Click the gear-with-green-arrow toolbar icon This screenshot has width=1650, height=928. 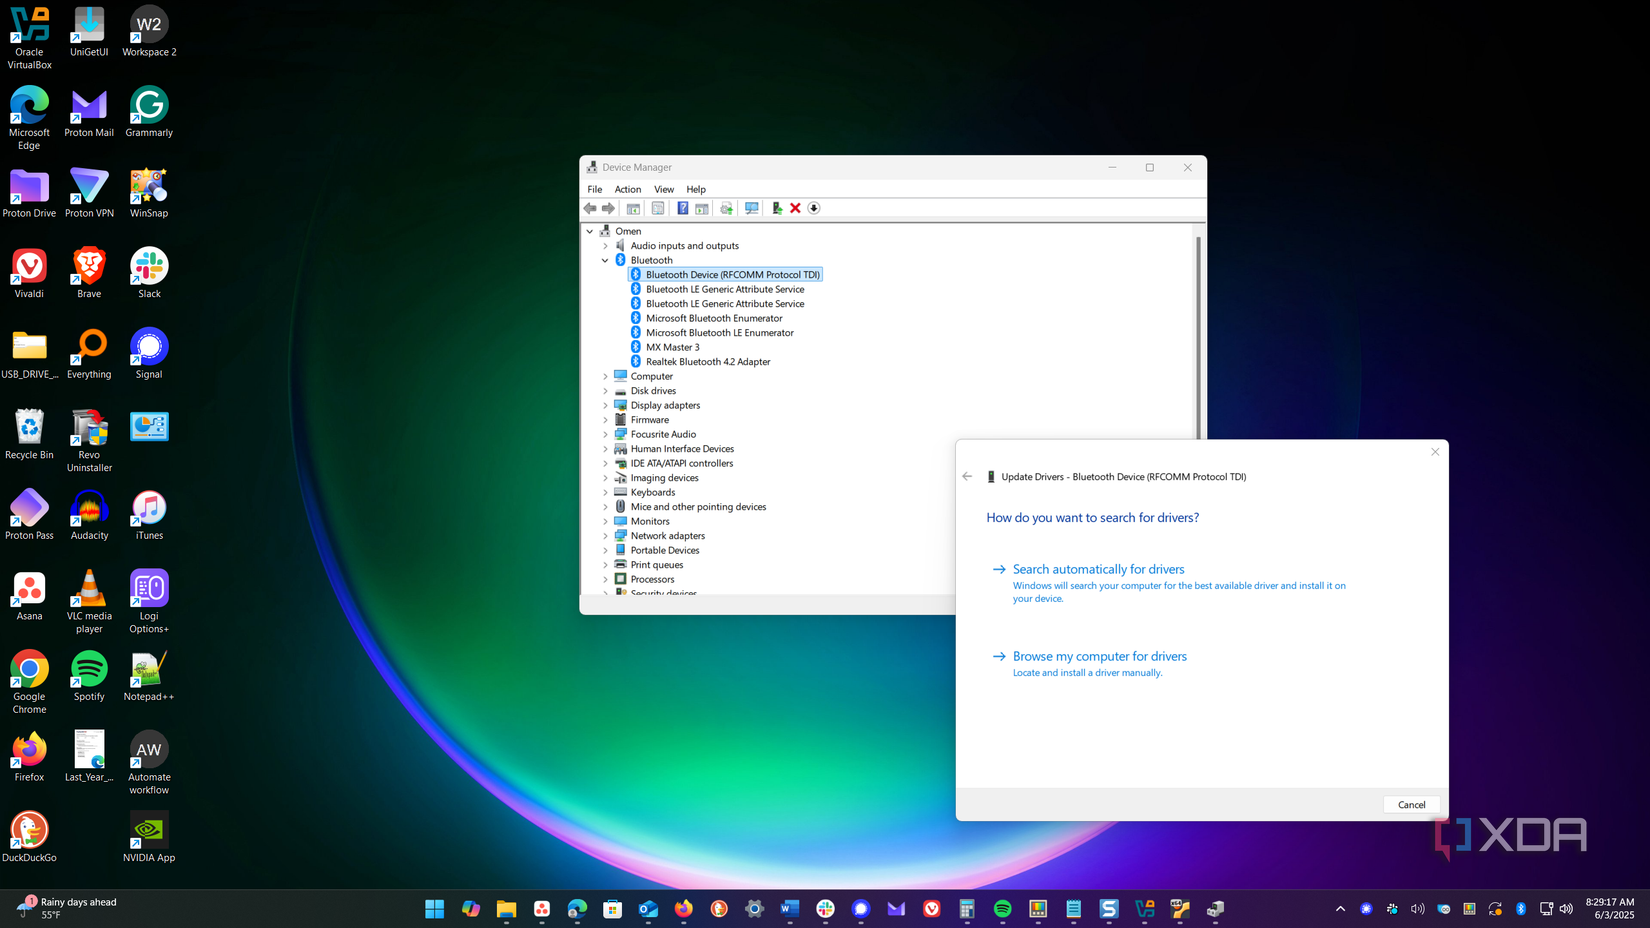(727, 208)
